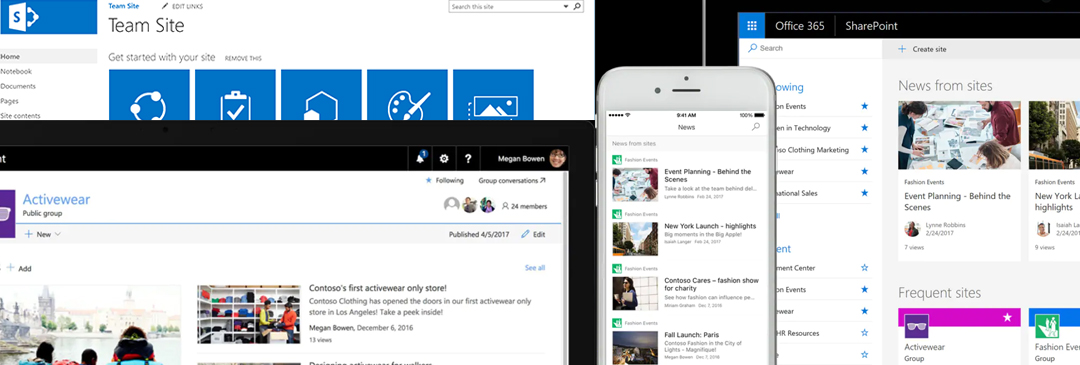This screenshot has height=365, width=1080.
Task: Open the paint palette style tile
Action: (x=407, y=95)
